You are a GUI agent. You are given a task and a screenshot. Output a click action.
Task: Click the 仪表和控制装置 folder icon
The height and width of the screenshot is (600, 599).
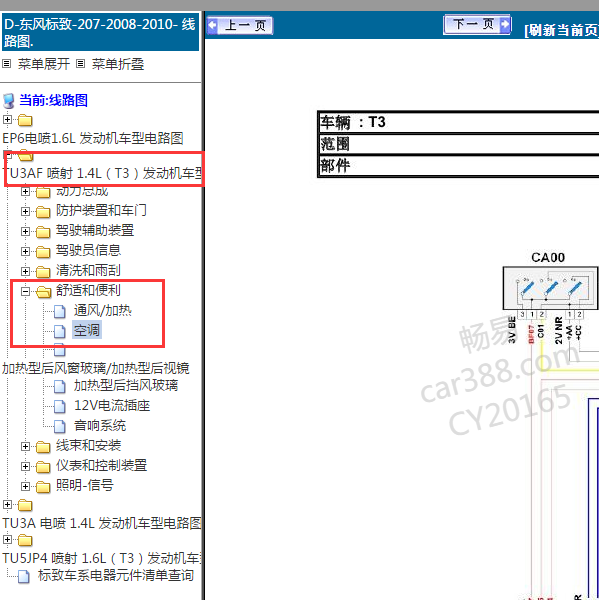pos(43,466)
